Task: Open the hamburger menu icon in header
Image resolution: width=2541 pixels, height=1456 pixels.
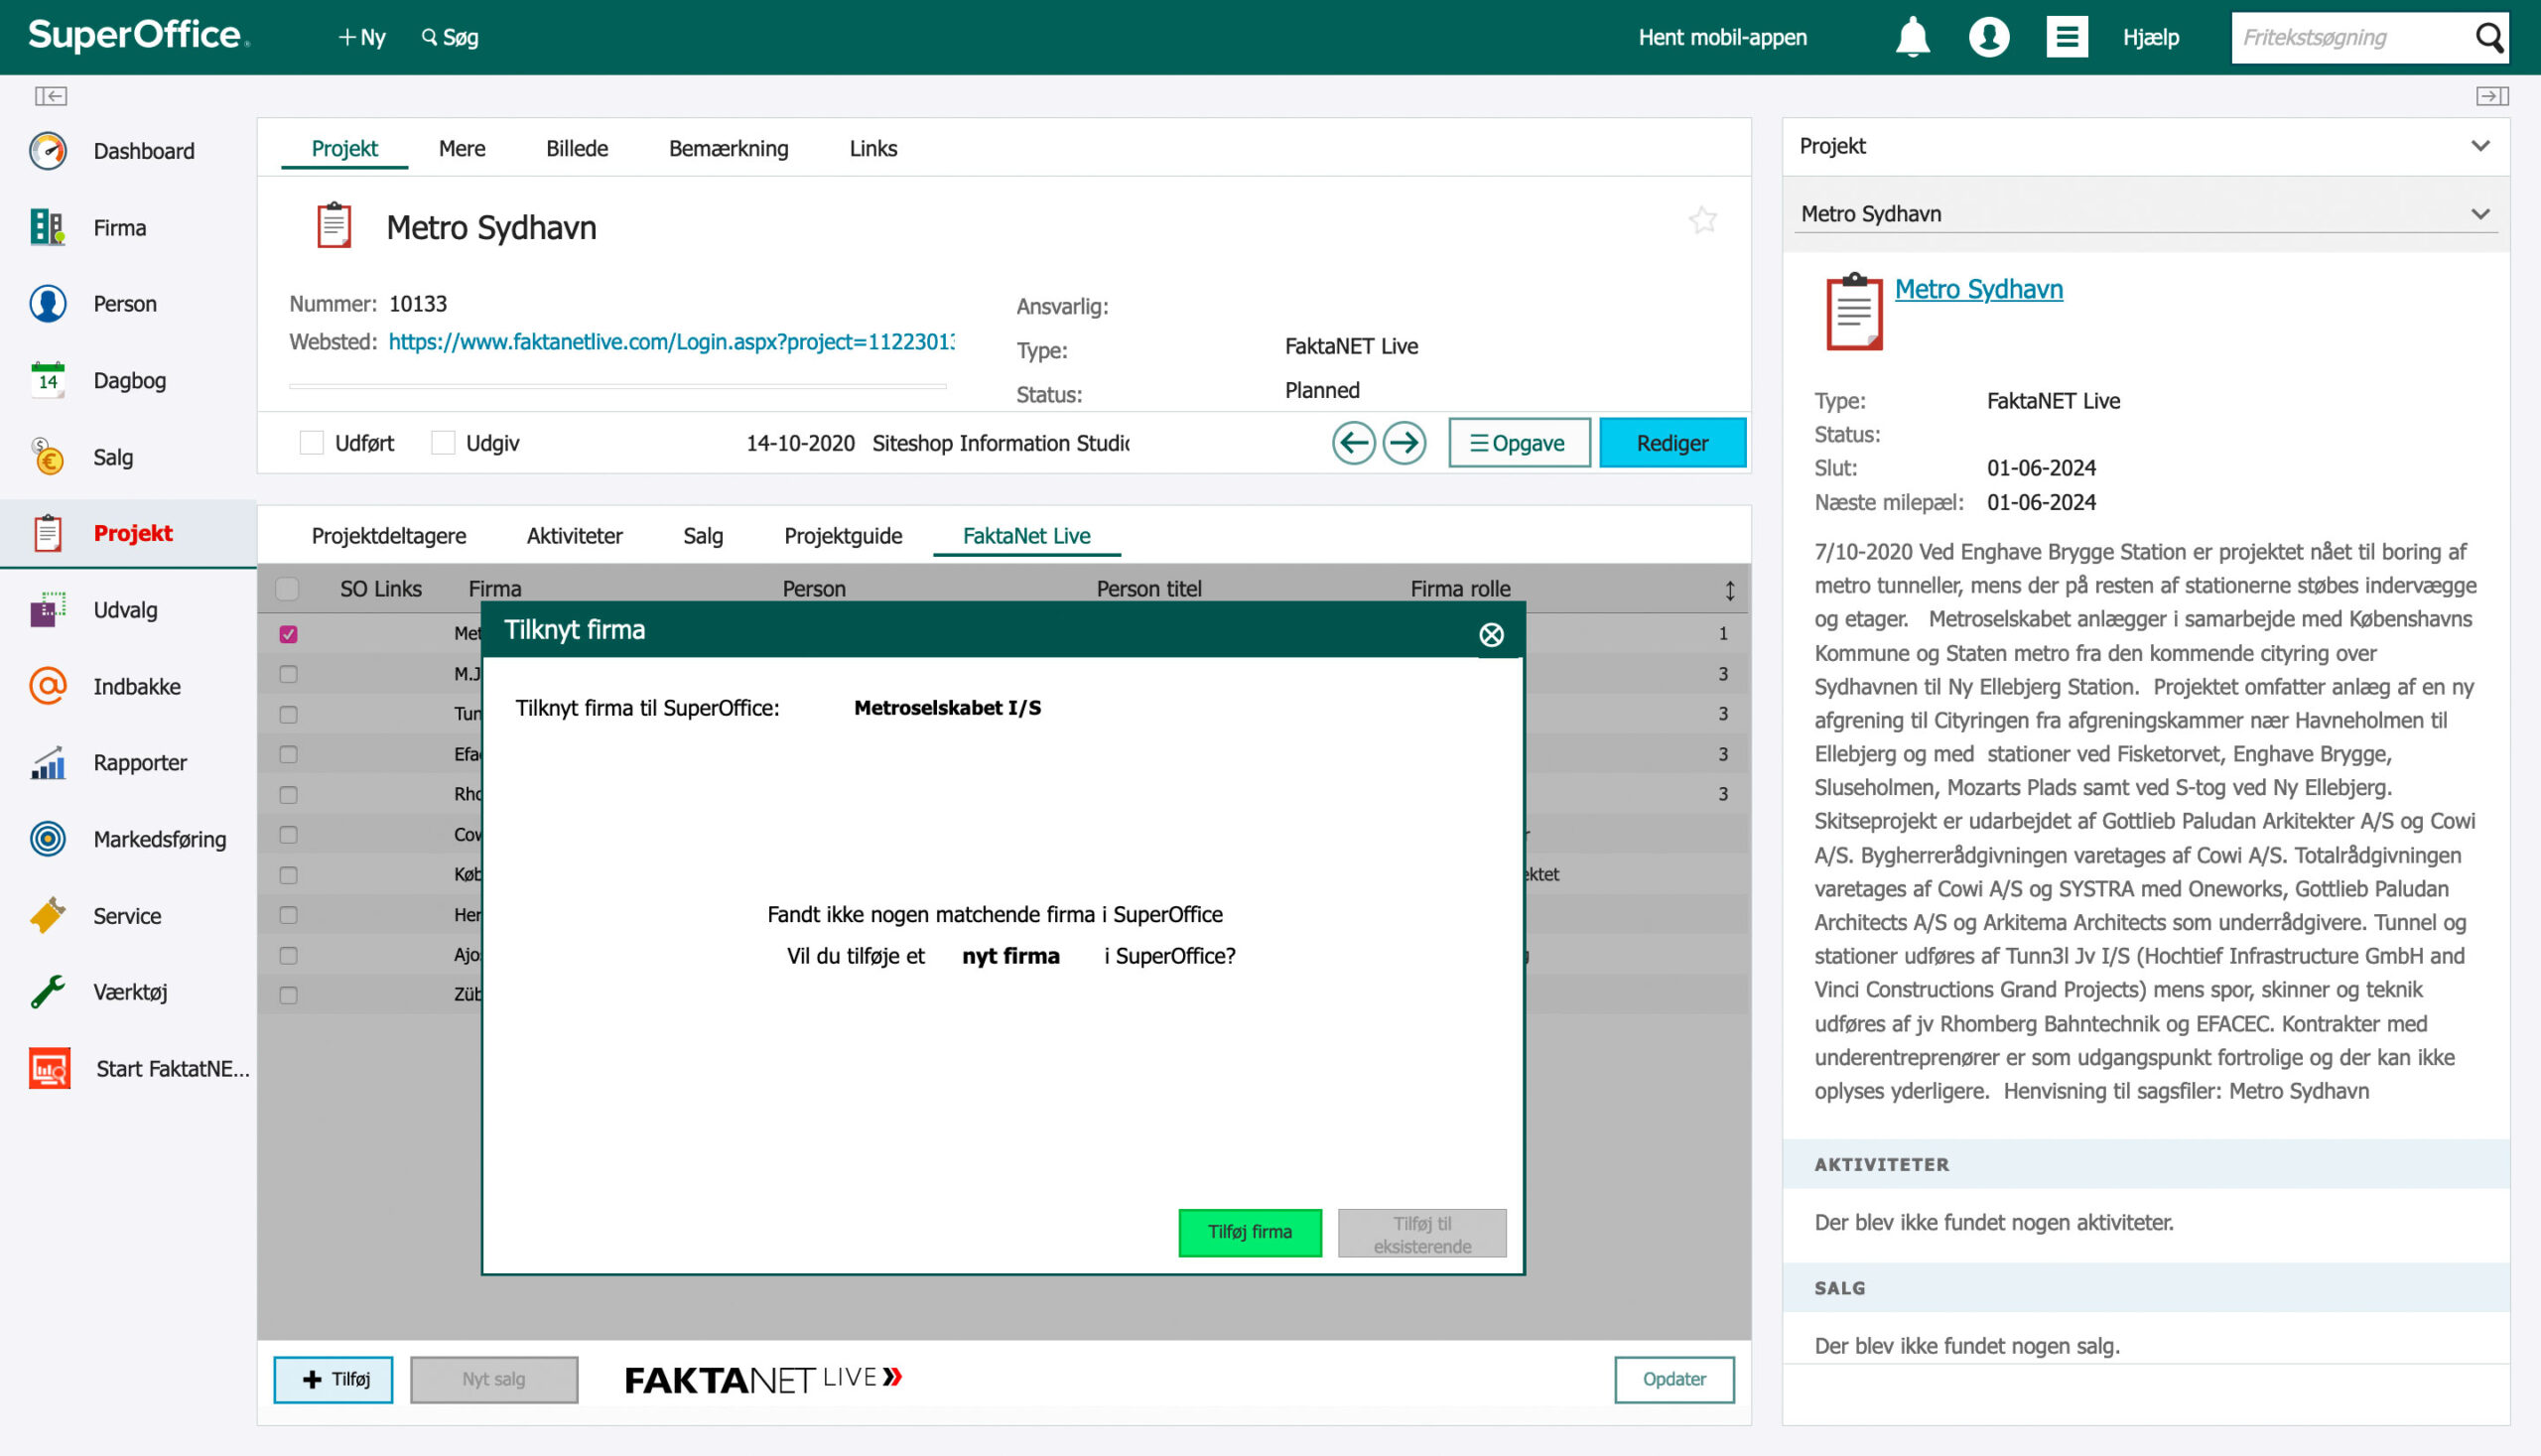Action: (x=2066, y=37)
